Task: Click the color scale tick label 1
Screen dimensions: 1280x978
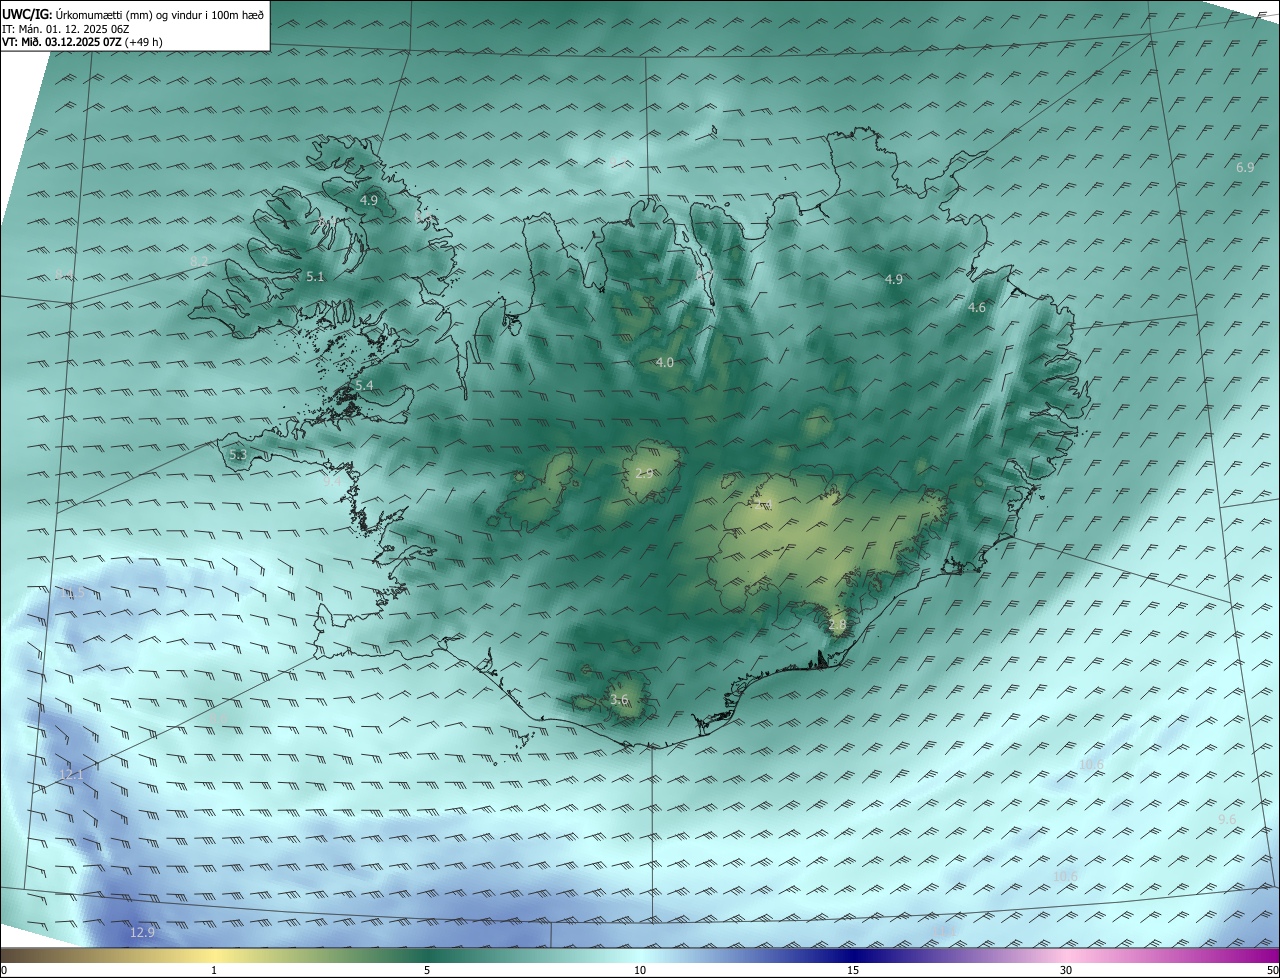Action: (214, 970)
